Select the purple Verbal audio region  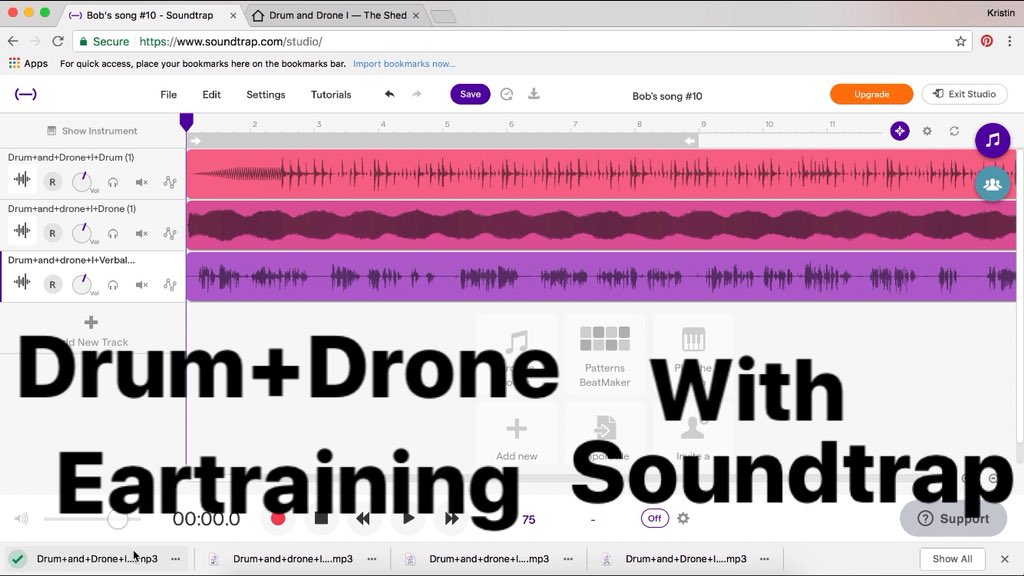coord(601,277)
